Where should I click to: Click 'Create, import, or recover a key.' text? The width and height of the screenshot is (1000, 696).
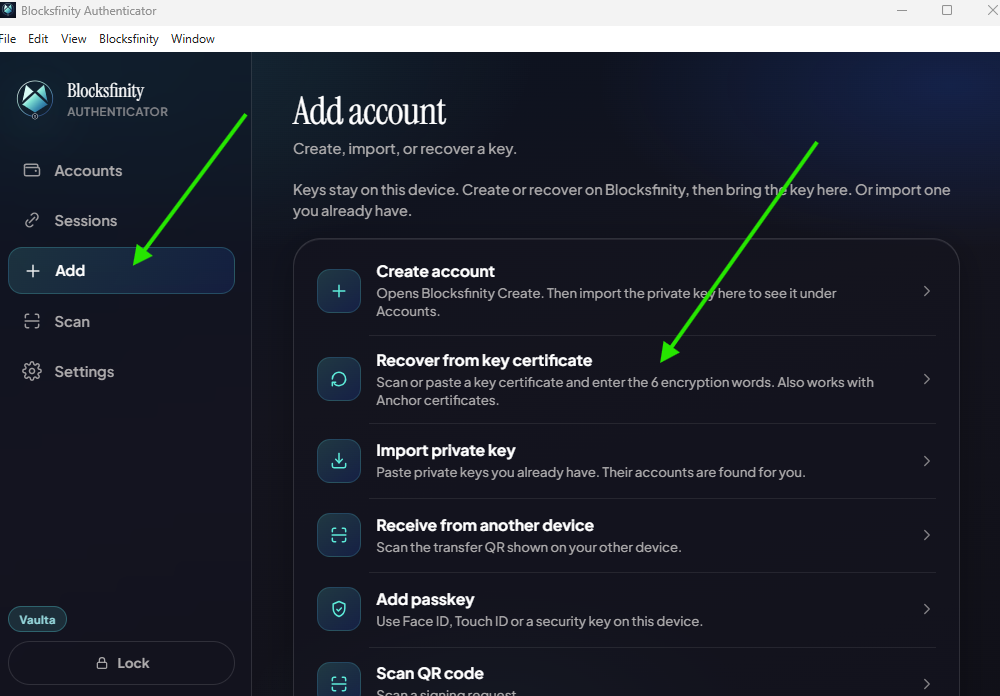coord(404,149)
